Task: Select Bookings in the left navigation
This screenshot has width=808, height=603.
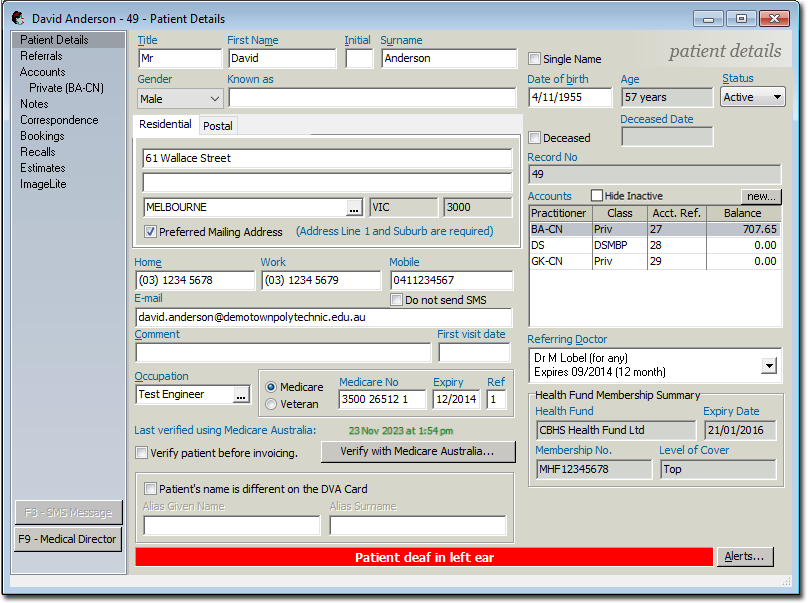Action: click(x=42, y=136)
